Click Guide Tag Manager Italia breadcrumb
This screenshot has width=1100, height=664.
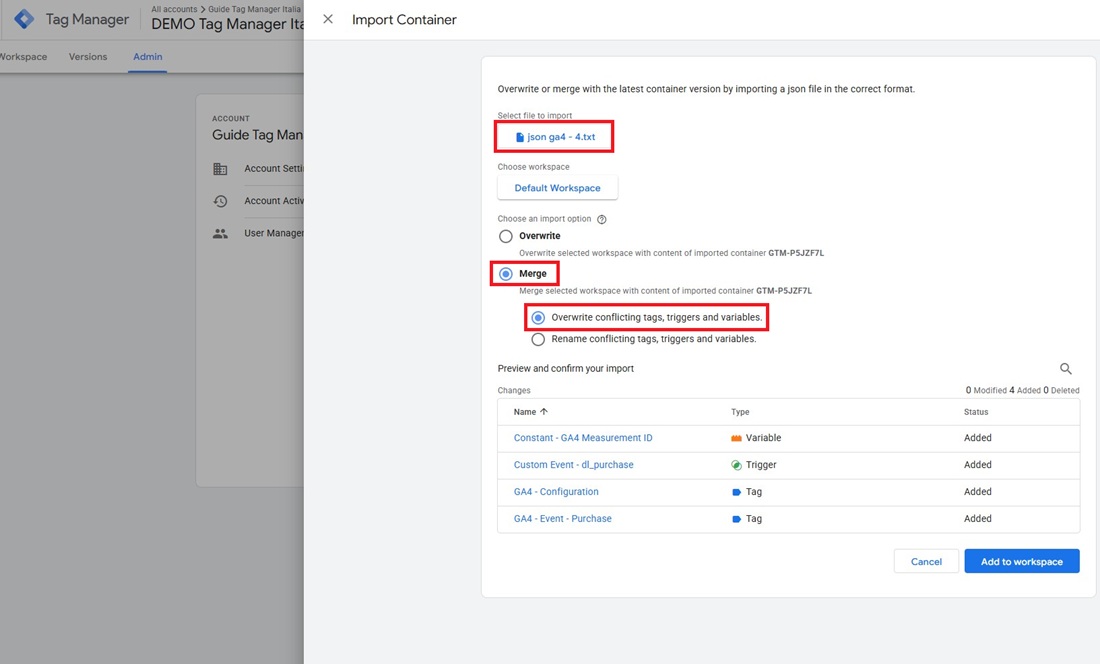[254, 9]
